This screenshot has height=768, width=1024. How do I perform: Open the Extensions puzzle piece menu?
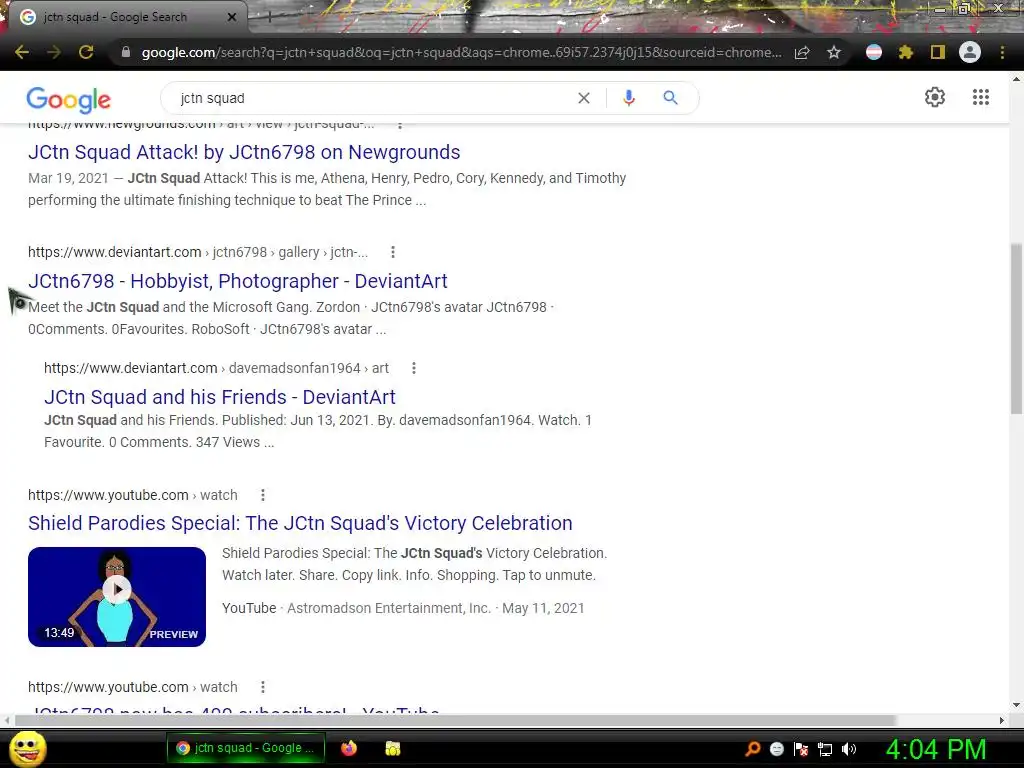click(x=906, y=52)
